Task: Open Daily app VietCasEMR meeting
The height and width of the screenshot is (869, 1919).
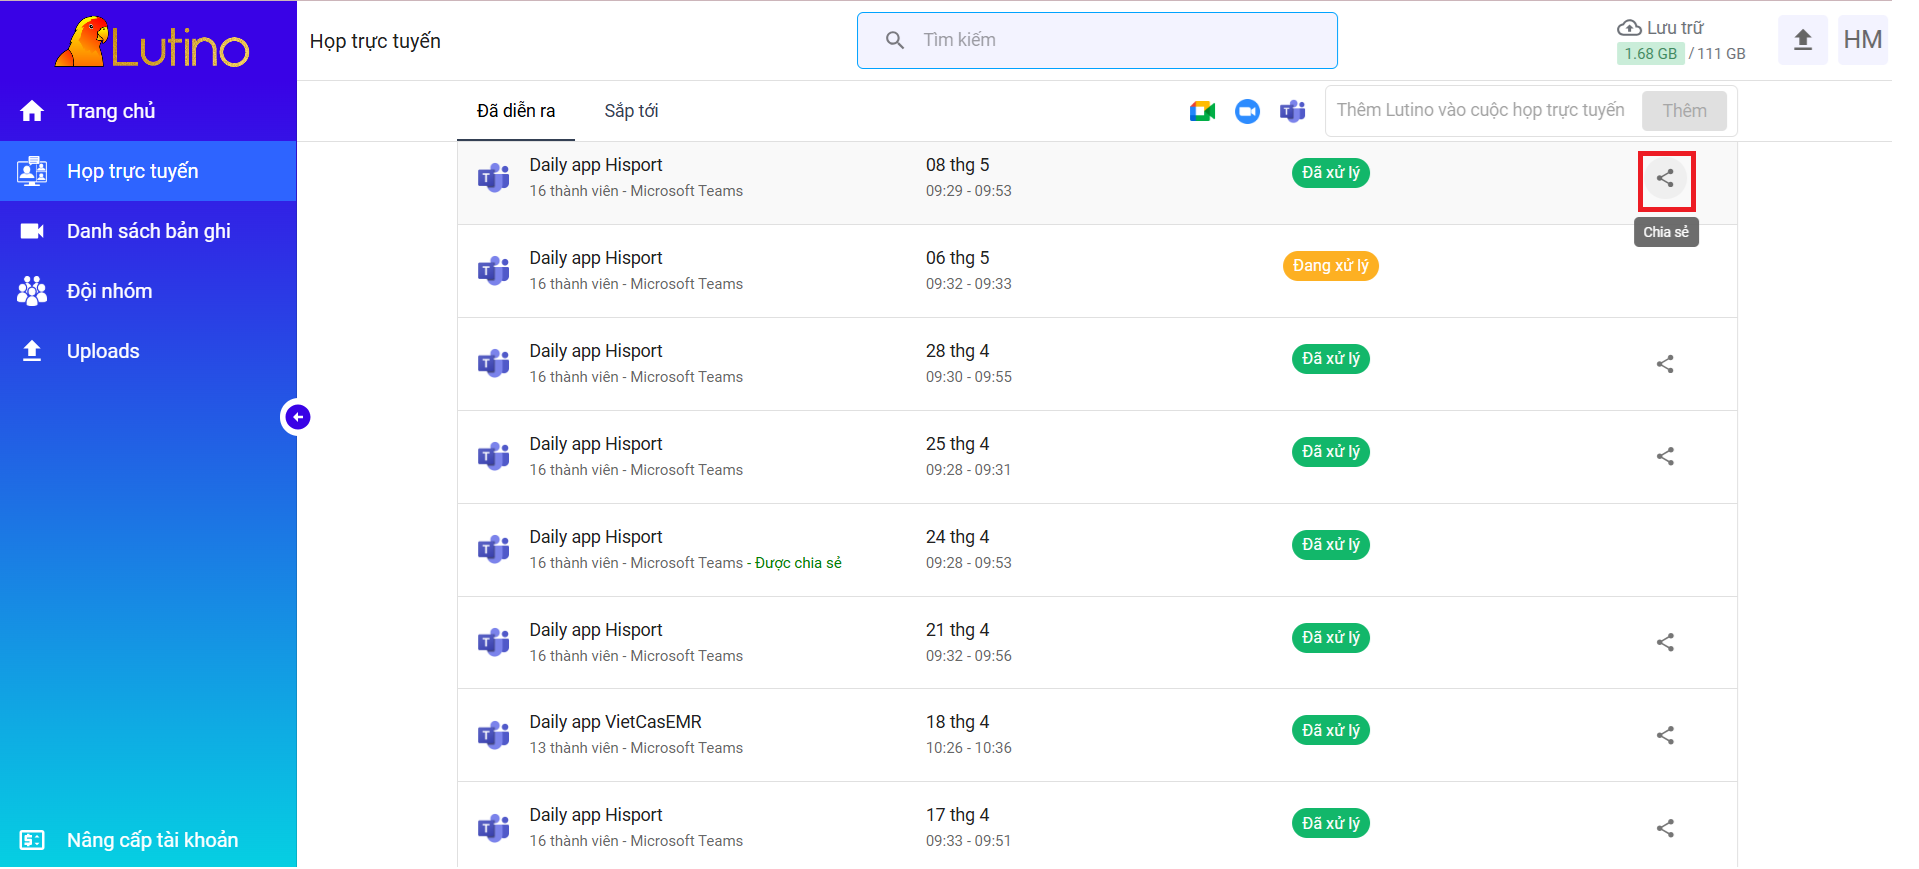Action: pyautogui.click(x=615, y=722)
